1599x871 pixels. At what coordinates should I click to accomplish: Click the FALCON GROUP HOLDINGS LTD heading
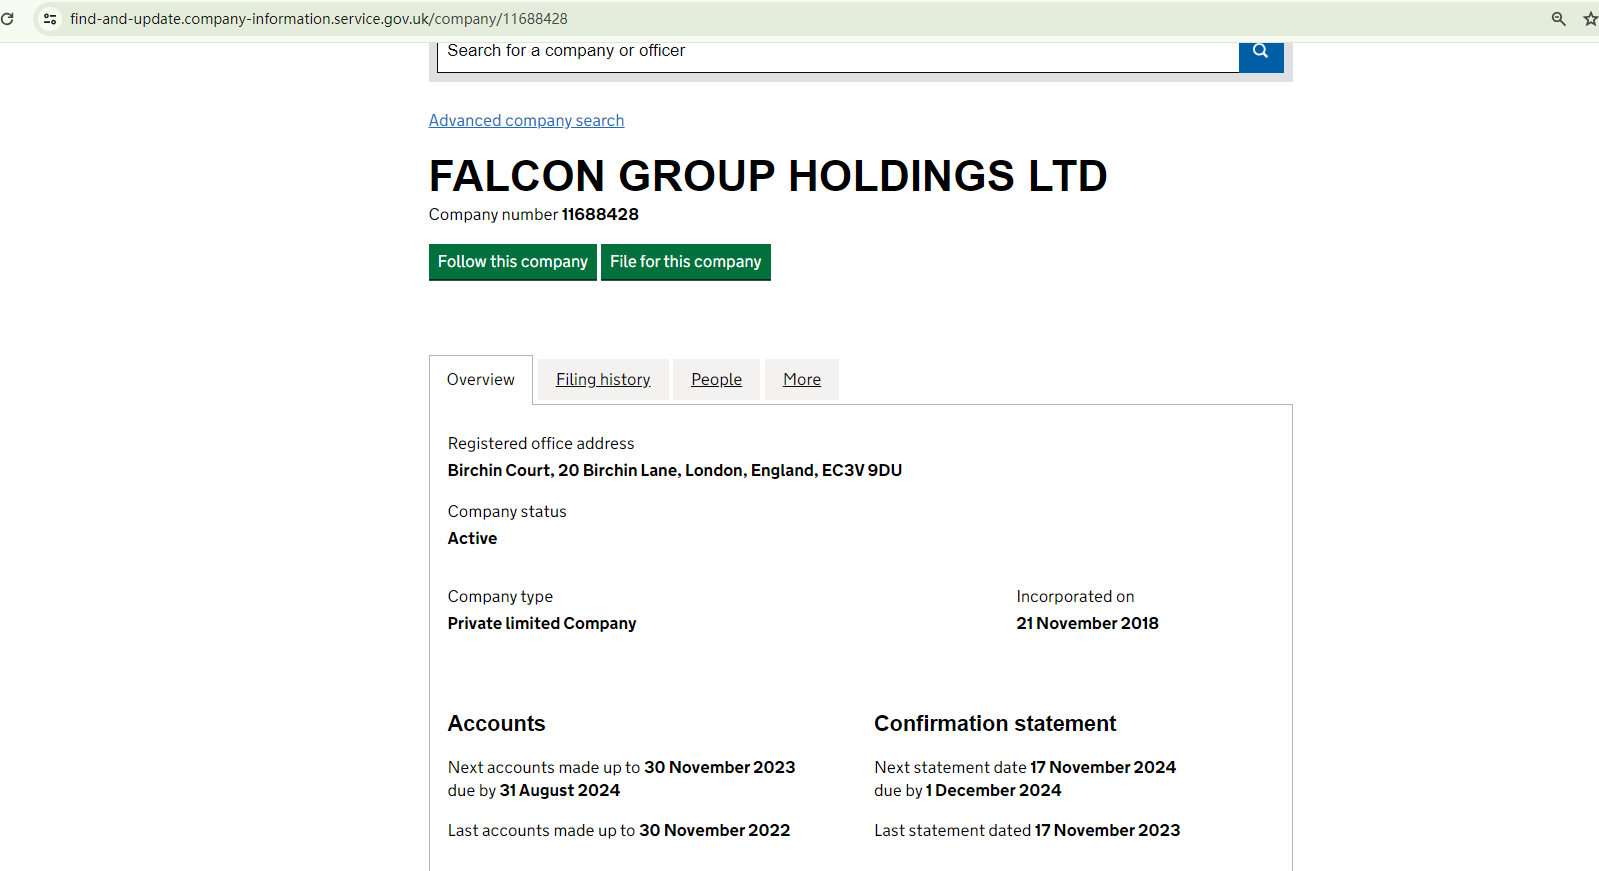[767, 176]
